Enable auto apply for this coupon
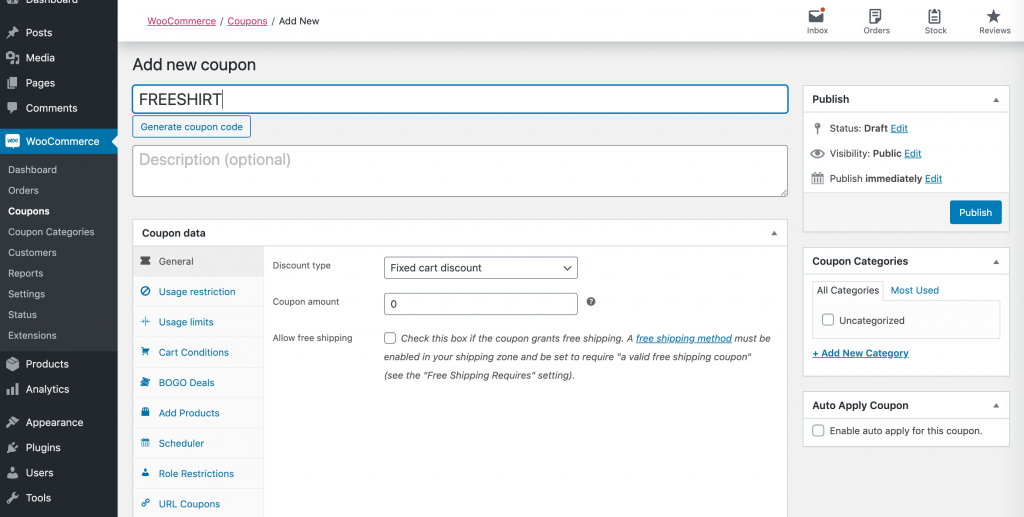Viewport: 1024px width, 517px height. pyautogui.click(x=819, y=431)
